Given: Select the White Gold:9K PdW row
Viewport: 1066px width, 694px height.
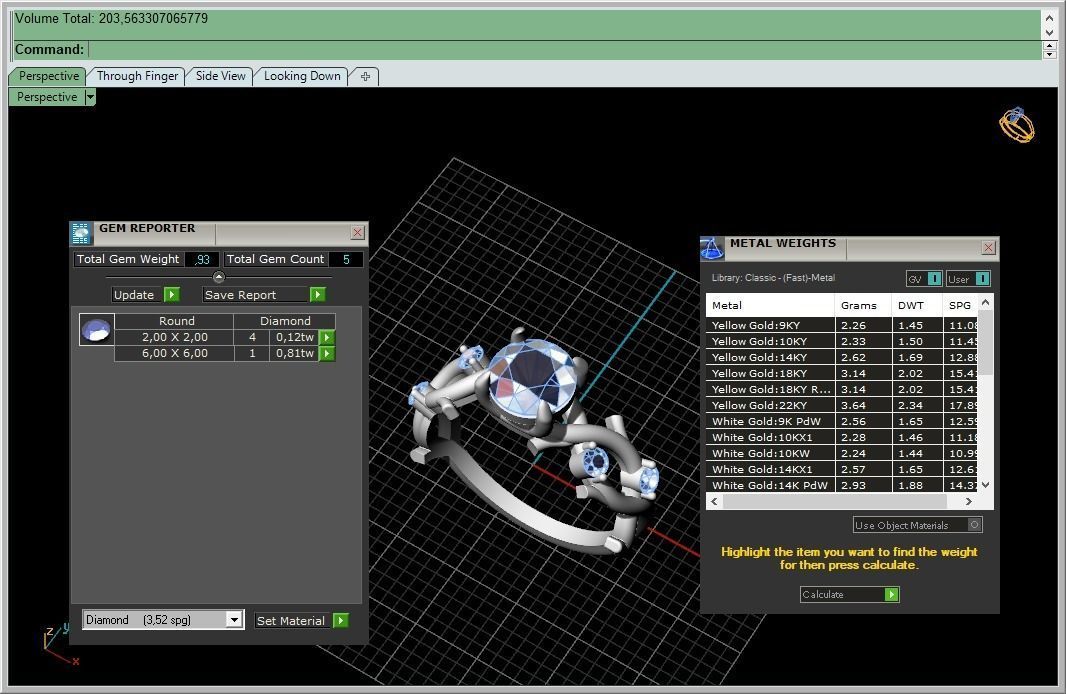Looking at the screenshot, I should coord(842,421).
